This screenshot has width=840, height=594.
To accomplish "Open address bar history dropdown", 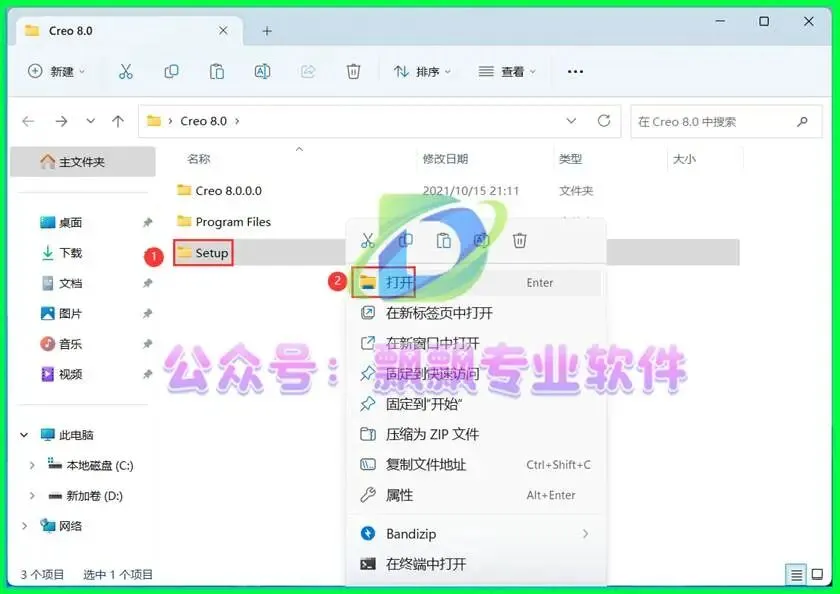I will (x=571, y=121).
